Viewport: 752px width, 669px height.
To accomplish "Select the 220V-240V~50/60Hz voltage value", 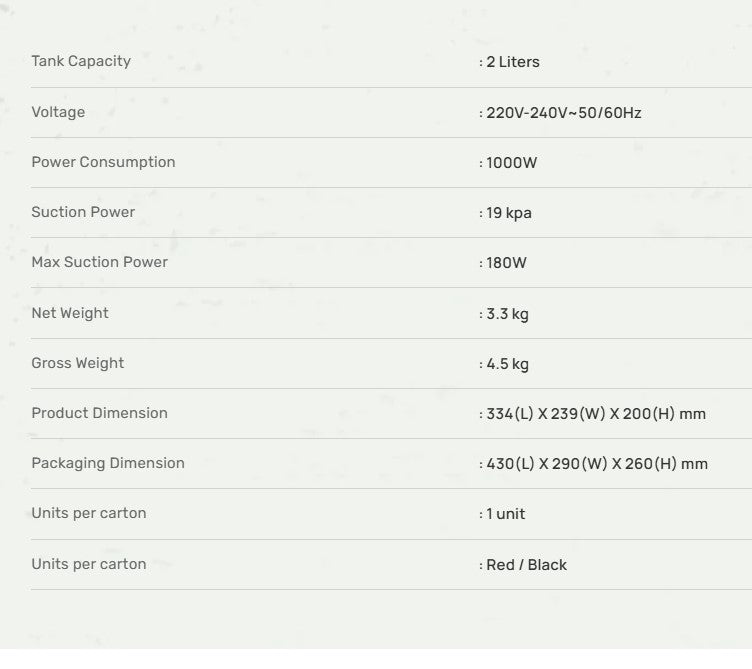I will click(563, 113).
